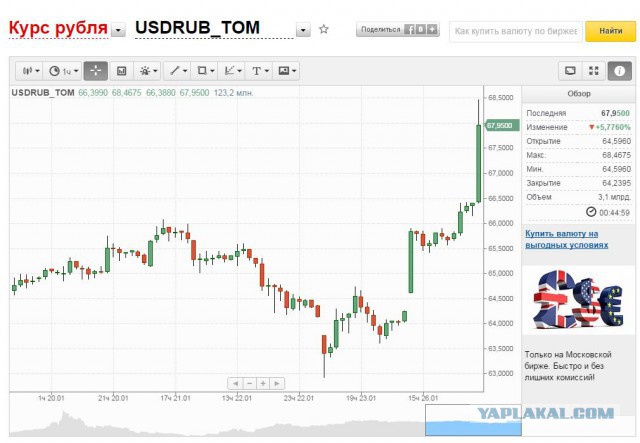Screen dimensions: 640x443
Task: Open the chart type dropdown
Action: tap(31, 71)
